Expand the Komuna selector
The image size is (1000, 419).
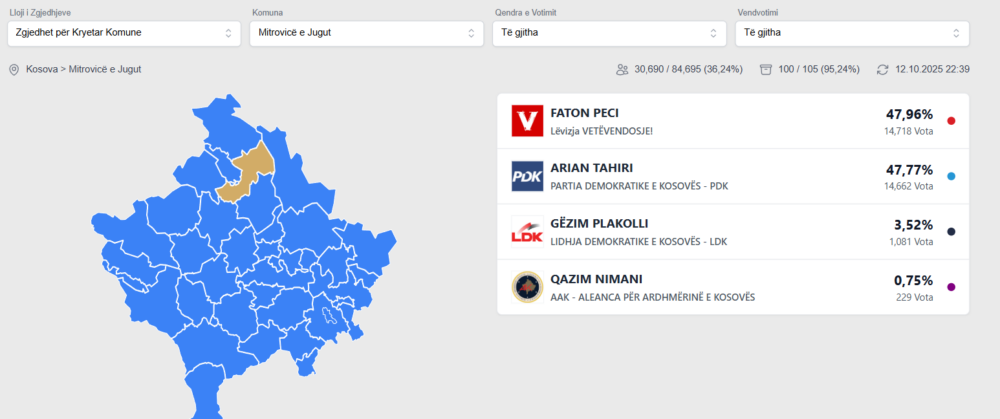[x=366, y=33]
